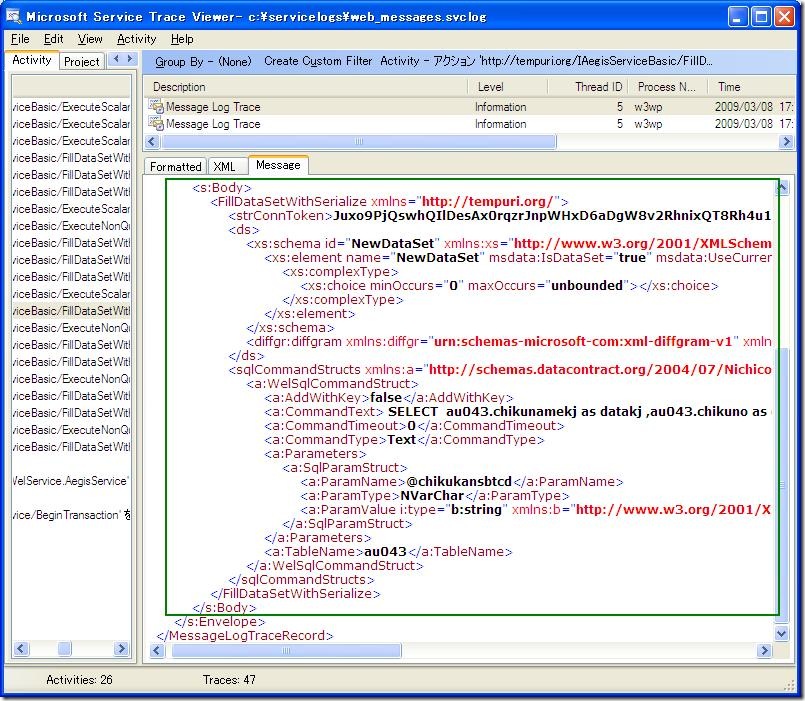
Task: Sort traces by the Thread ID column header
Action: click(x=589, y=87)
